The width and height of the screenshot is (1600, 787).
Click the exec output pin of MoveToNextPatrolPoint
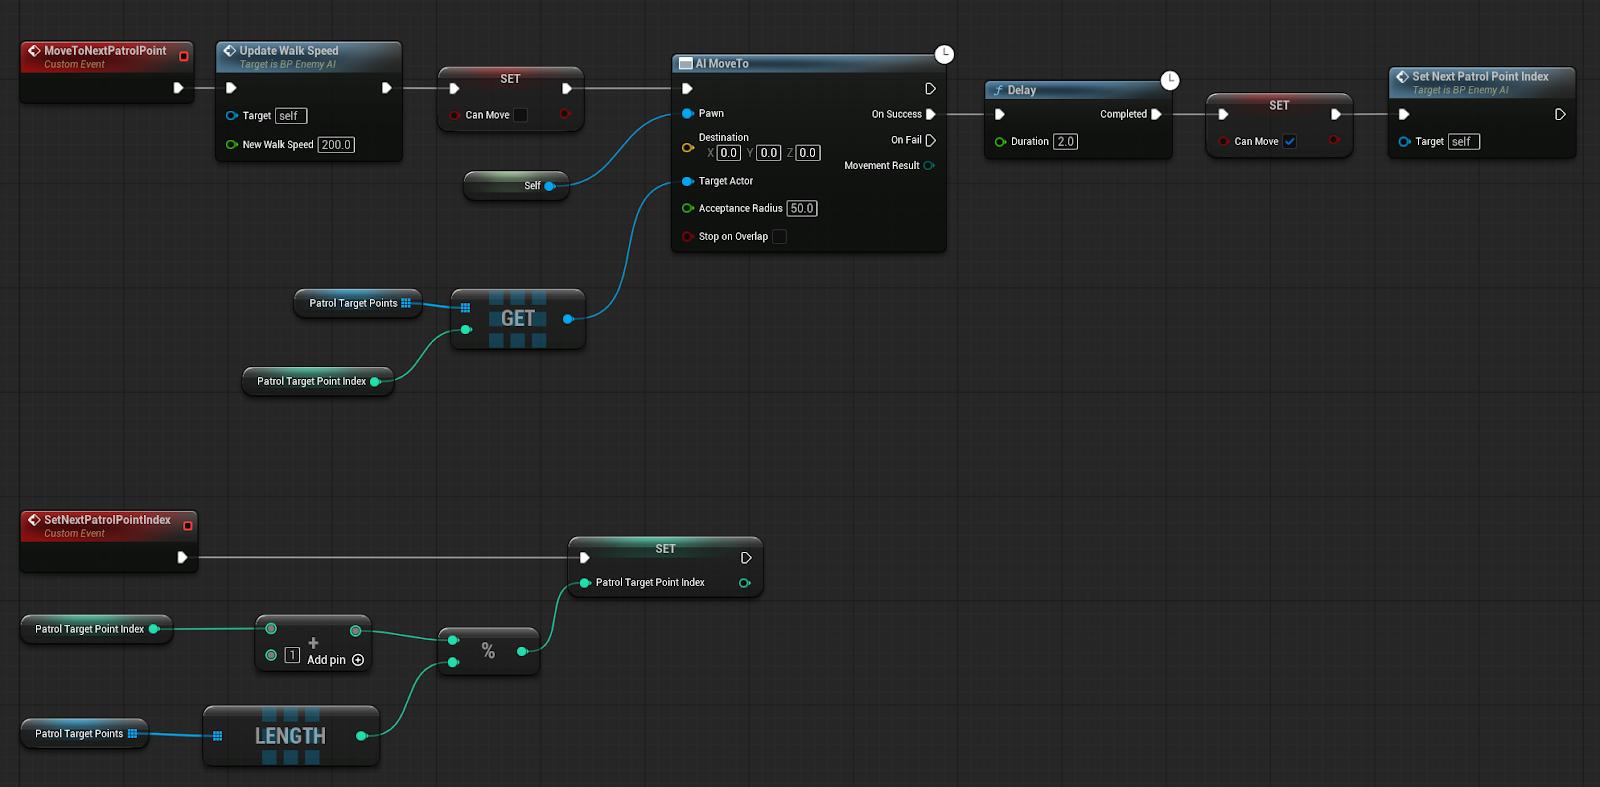click(x=178, y=88)
